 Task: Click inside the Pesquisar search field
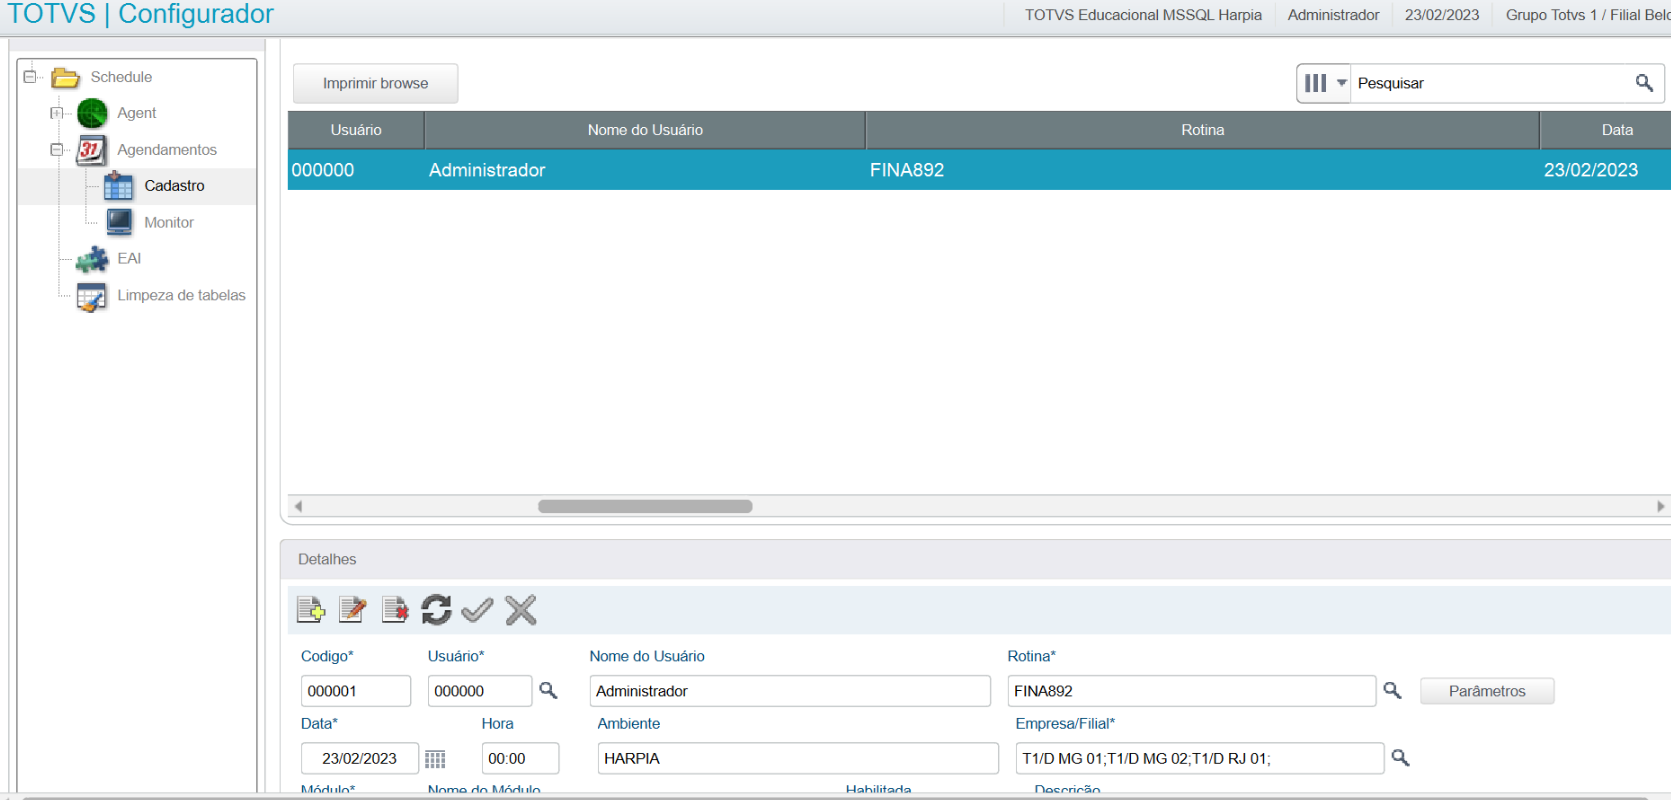[x=1490, y=83]
